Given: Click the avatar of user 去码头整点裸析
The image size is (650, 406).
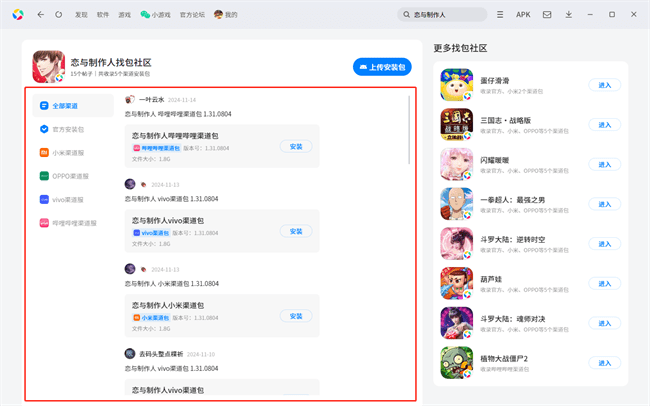Looking at the screenshot, I should [130, 354].
